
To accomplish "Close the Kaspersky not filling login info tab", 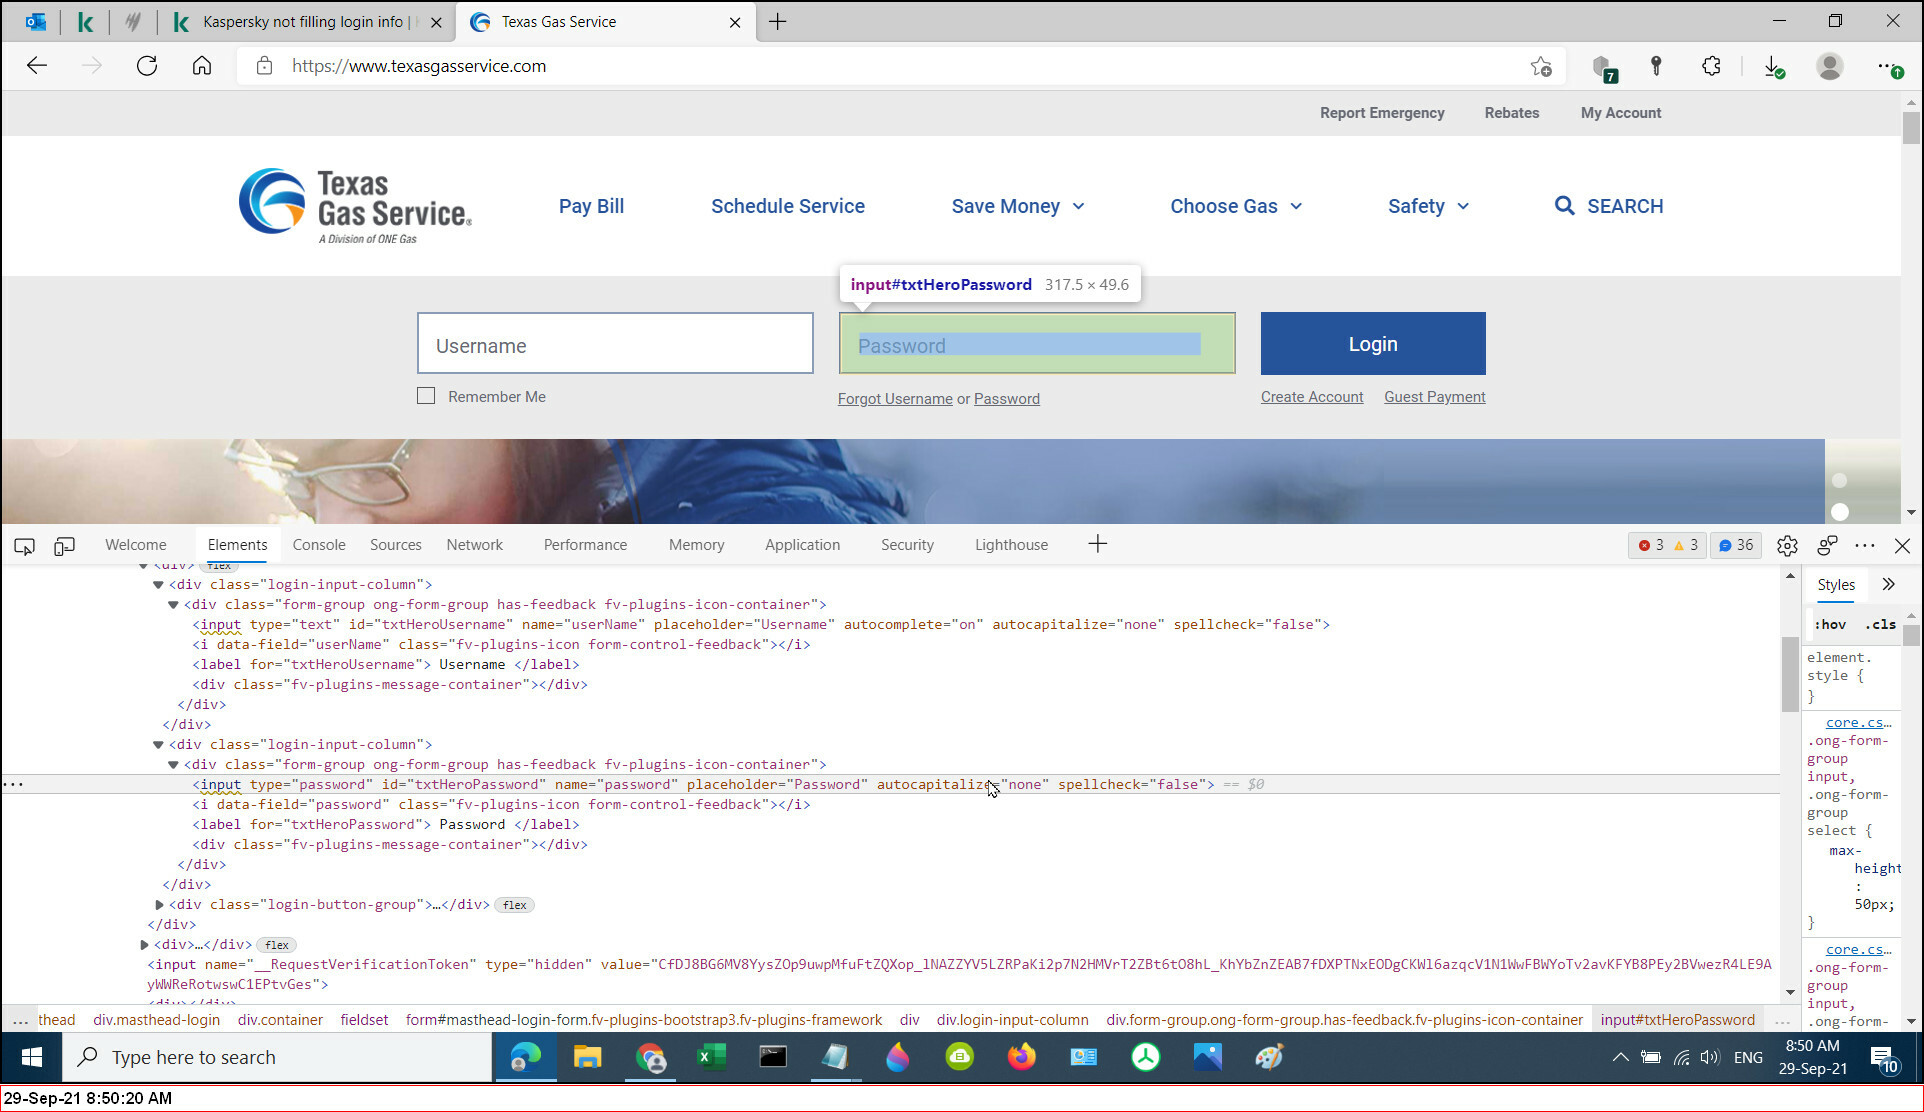I will 436,22.
